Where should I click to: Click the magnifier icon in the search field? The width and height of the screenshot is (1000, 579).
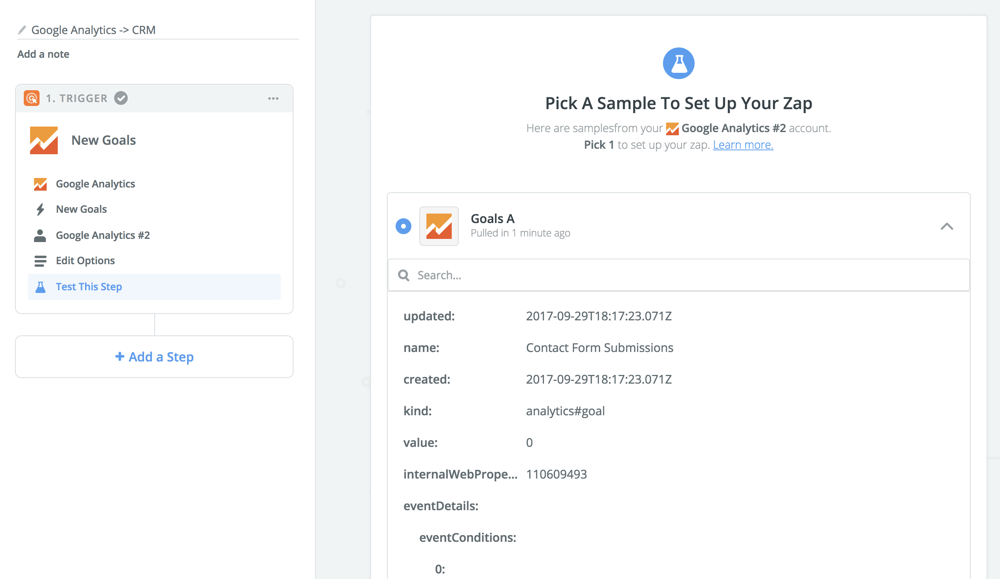click(404, 275)
